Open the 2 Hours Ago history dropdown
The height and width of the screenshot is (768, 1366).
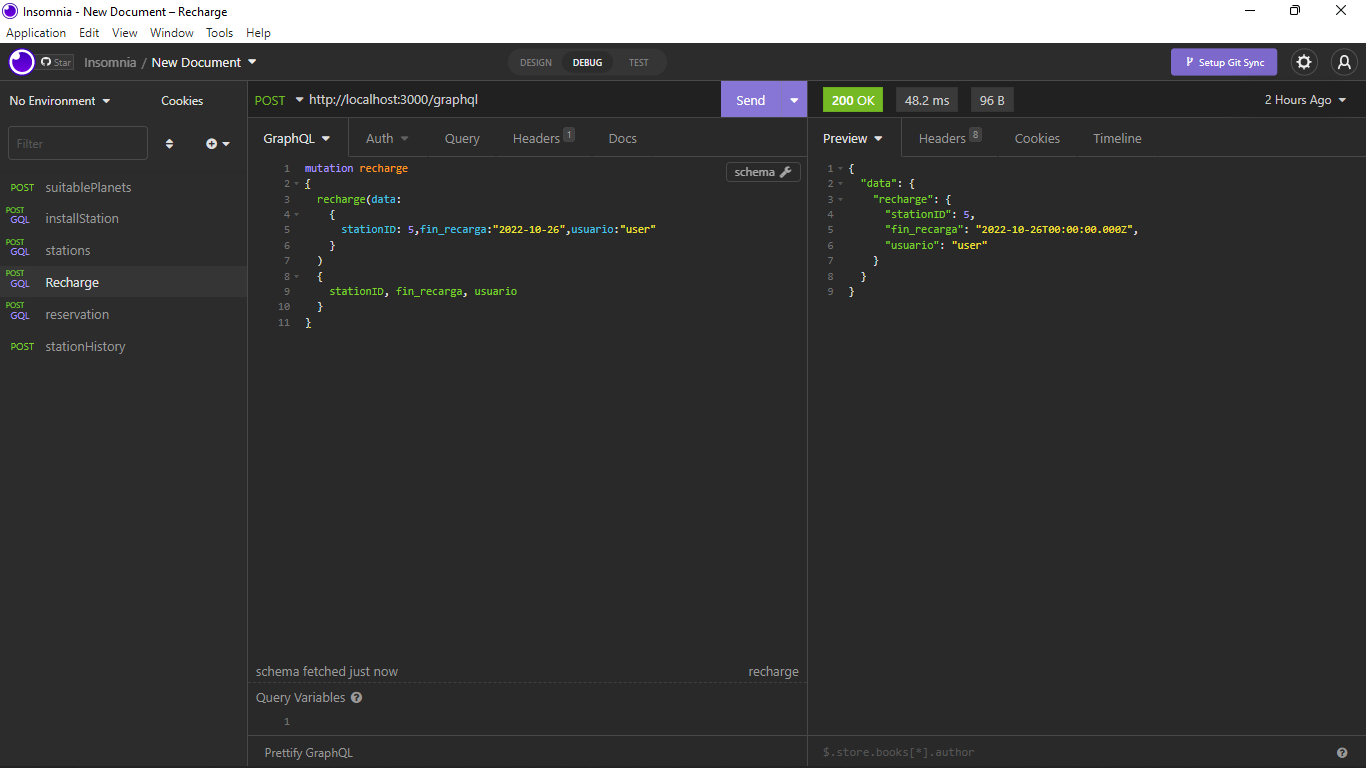coord(1305,100)
